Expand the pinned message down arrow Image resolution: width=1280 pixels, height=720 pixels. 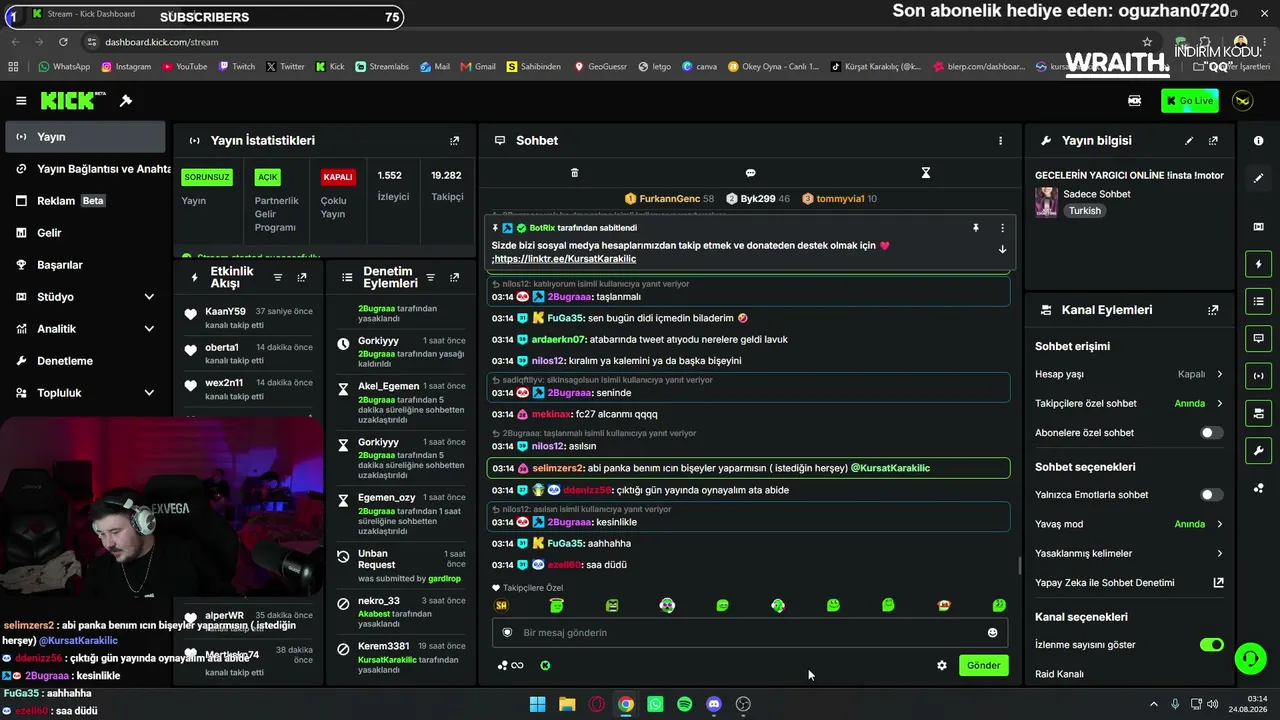tap(1002, 250)
